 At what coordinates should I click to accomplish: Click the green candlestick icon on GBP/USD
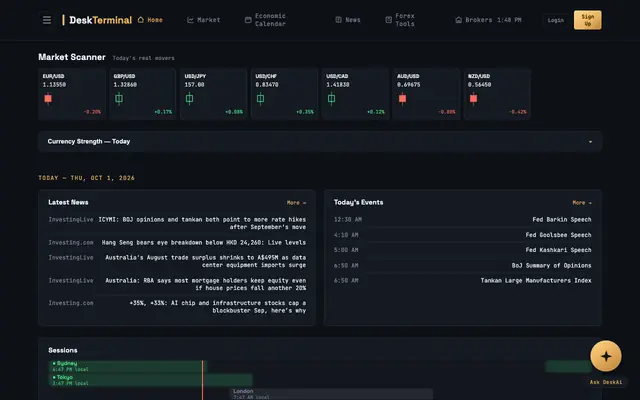point(119,98)
